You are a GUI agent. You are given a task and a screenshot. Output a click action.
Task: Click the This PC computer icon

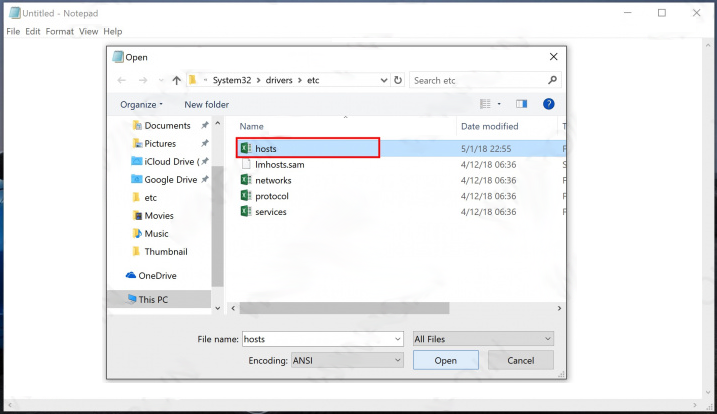(132, 299)
